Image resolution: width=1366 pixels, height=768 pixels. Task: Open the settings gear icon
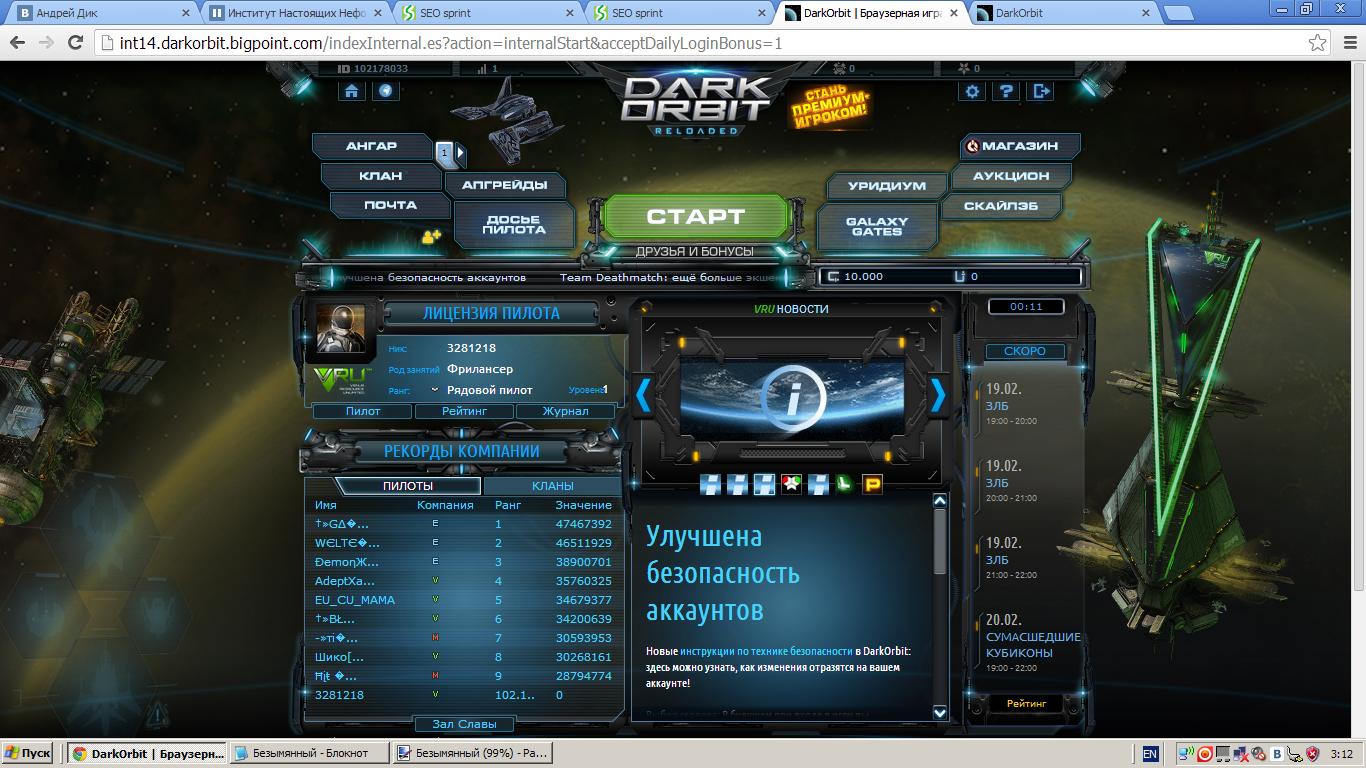pos(972,91)
